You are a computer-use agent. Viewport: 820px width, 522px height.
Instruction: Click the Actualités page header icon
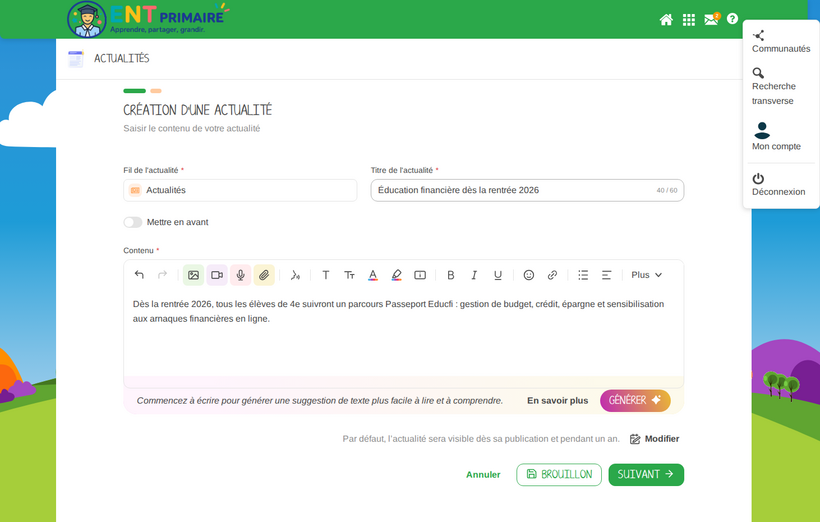click(x=76, y=59)
